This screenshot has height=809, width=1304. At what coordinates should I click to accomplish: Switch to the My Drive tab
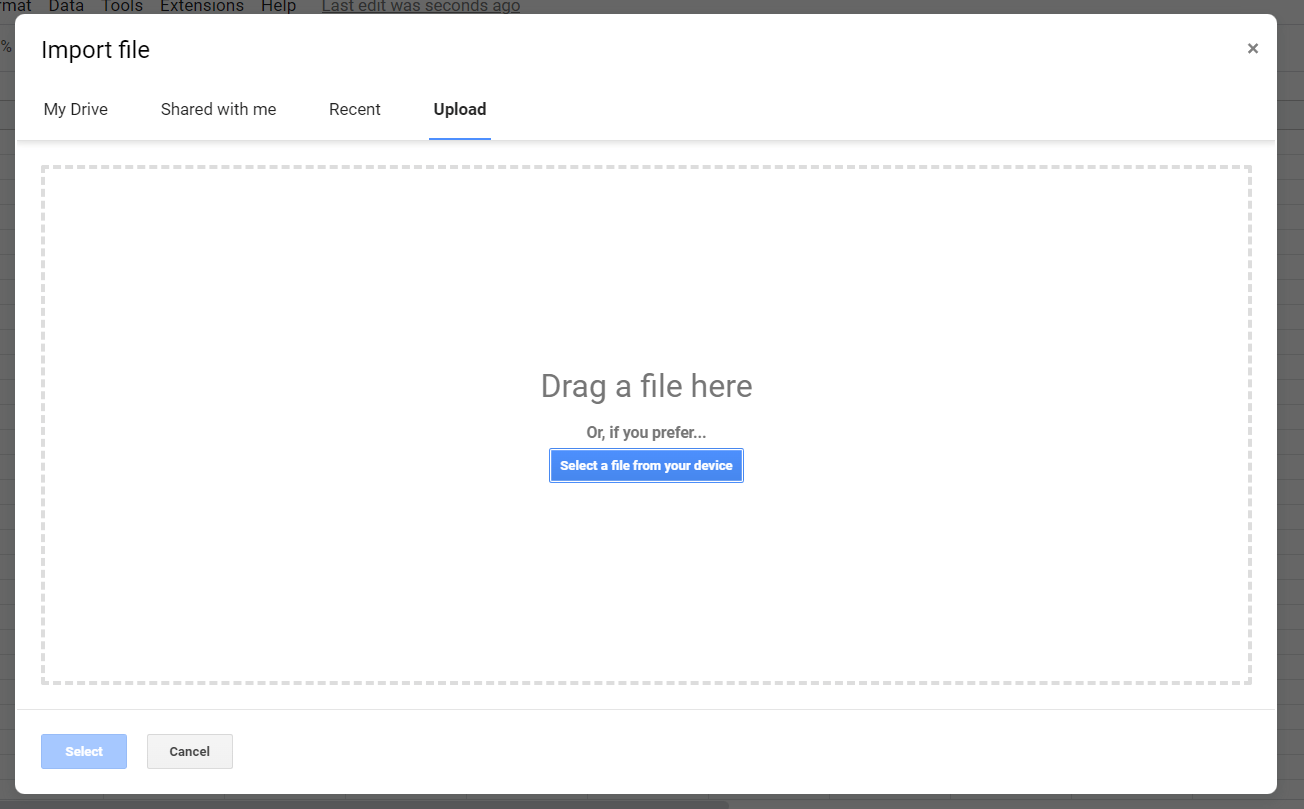point(74,109)
